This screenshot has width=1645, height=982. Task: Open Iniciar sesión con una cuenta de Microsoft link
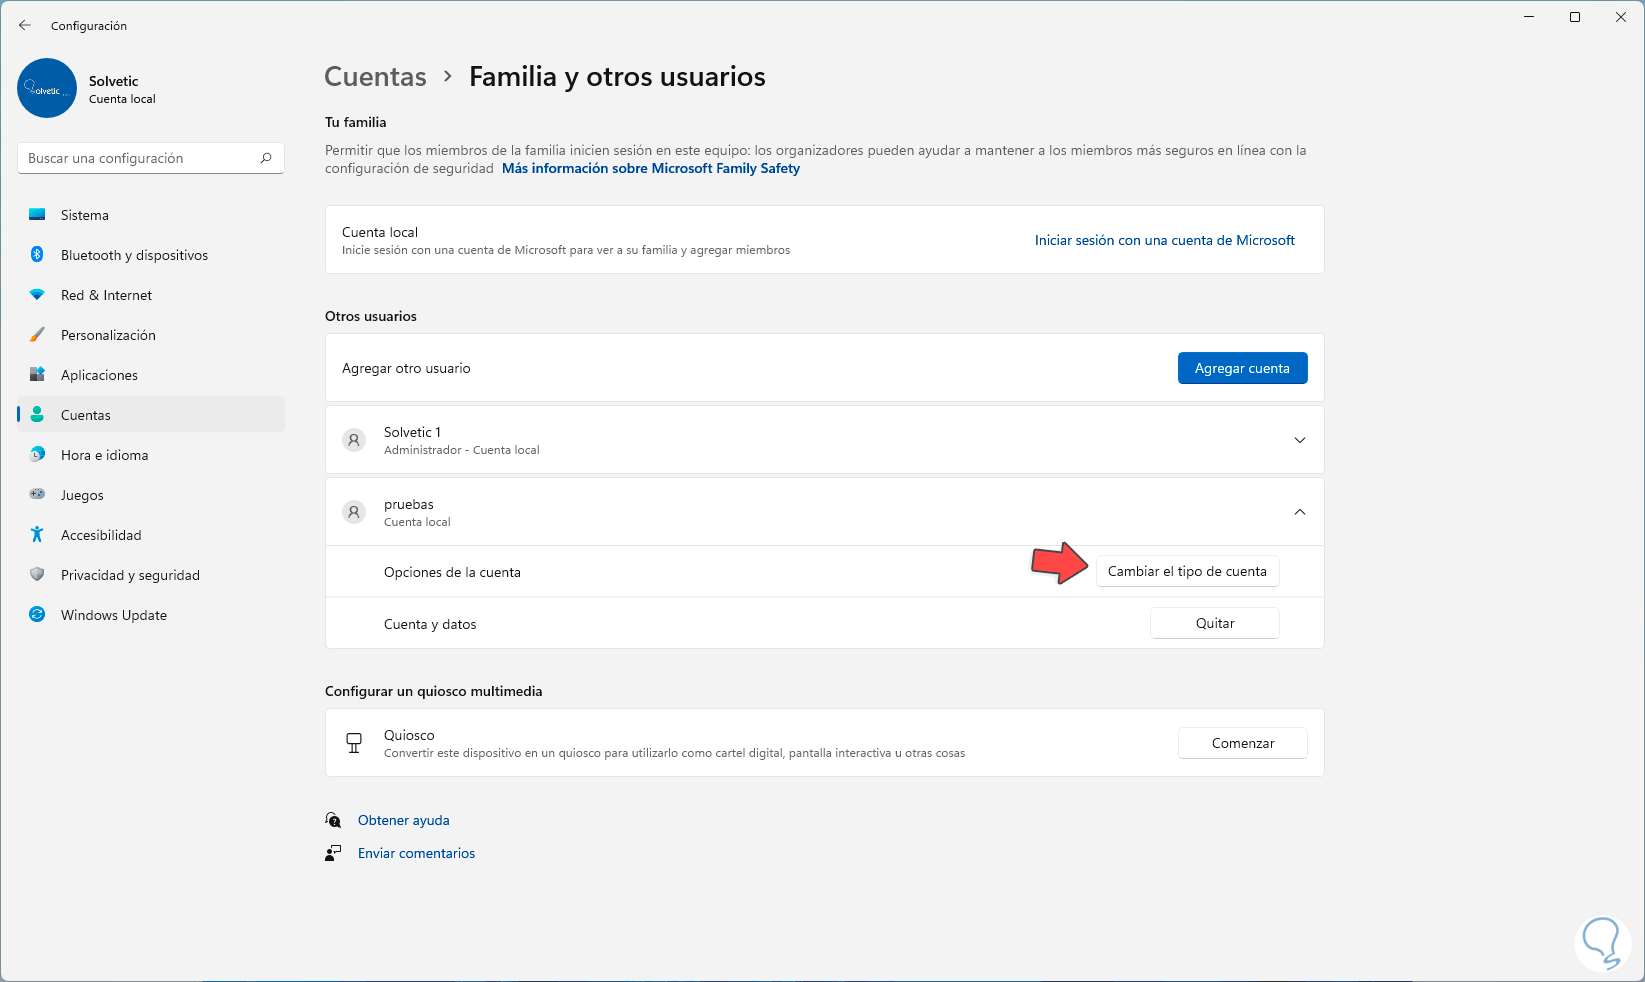click(1164, 240)
